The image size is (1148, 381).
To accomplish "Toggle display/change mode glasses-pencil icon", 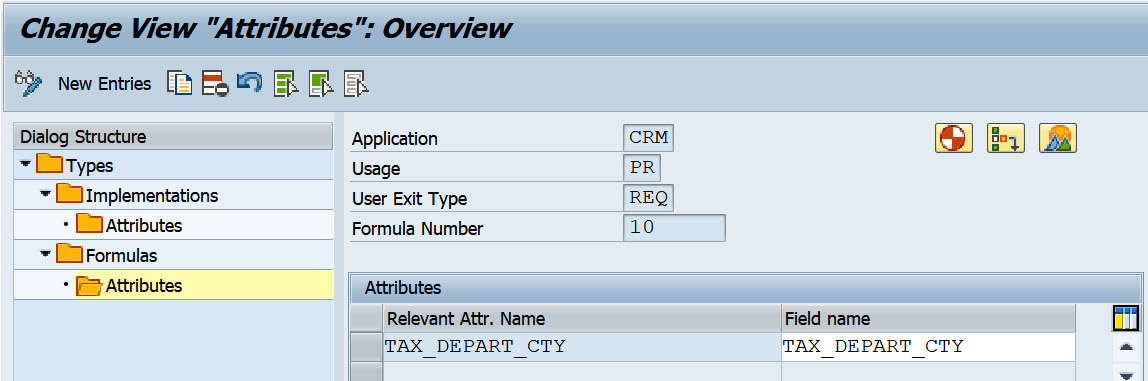I will [x=29, y=84].
